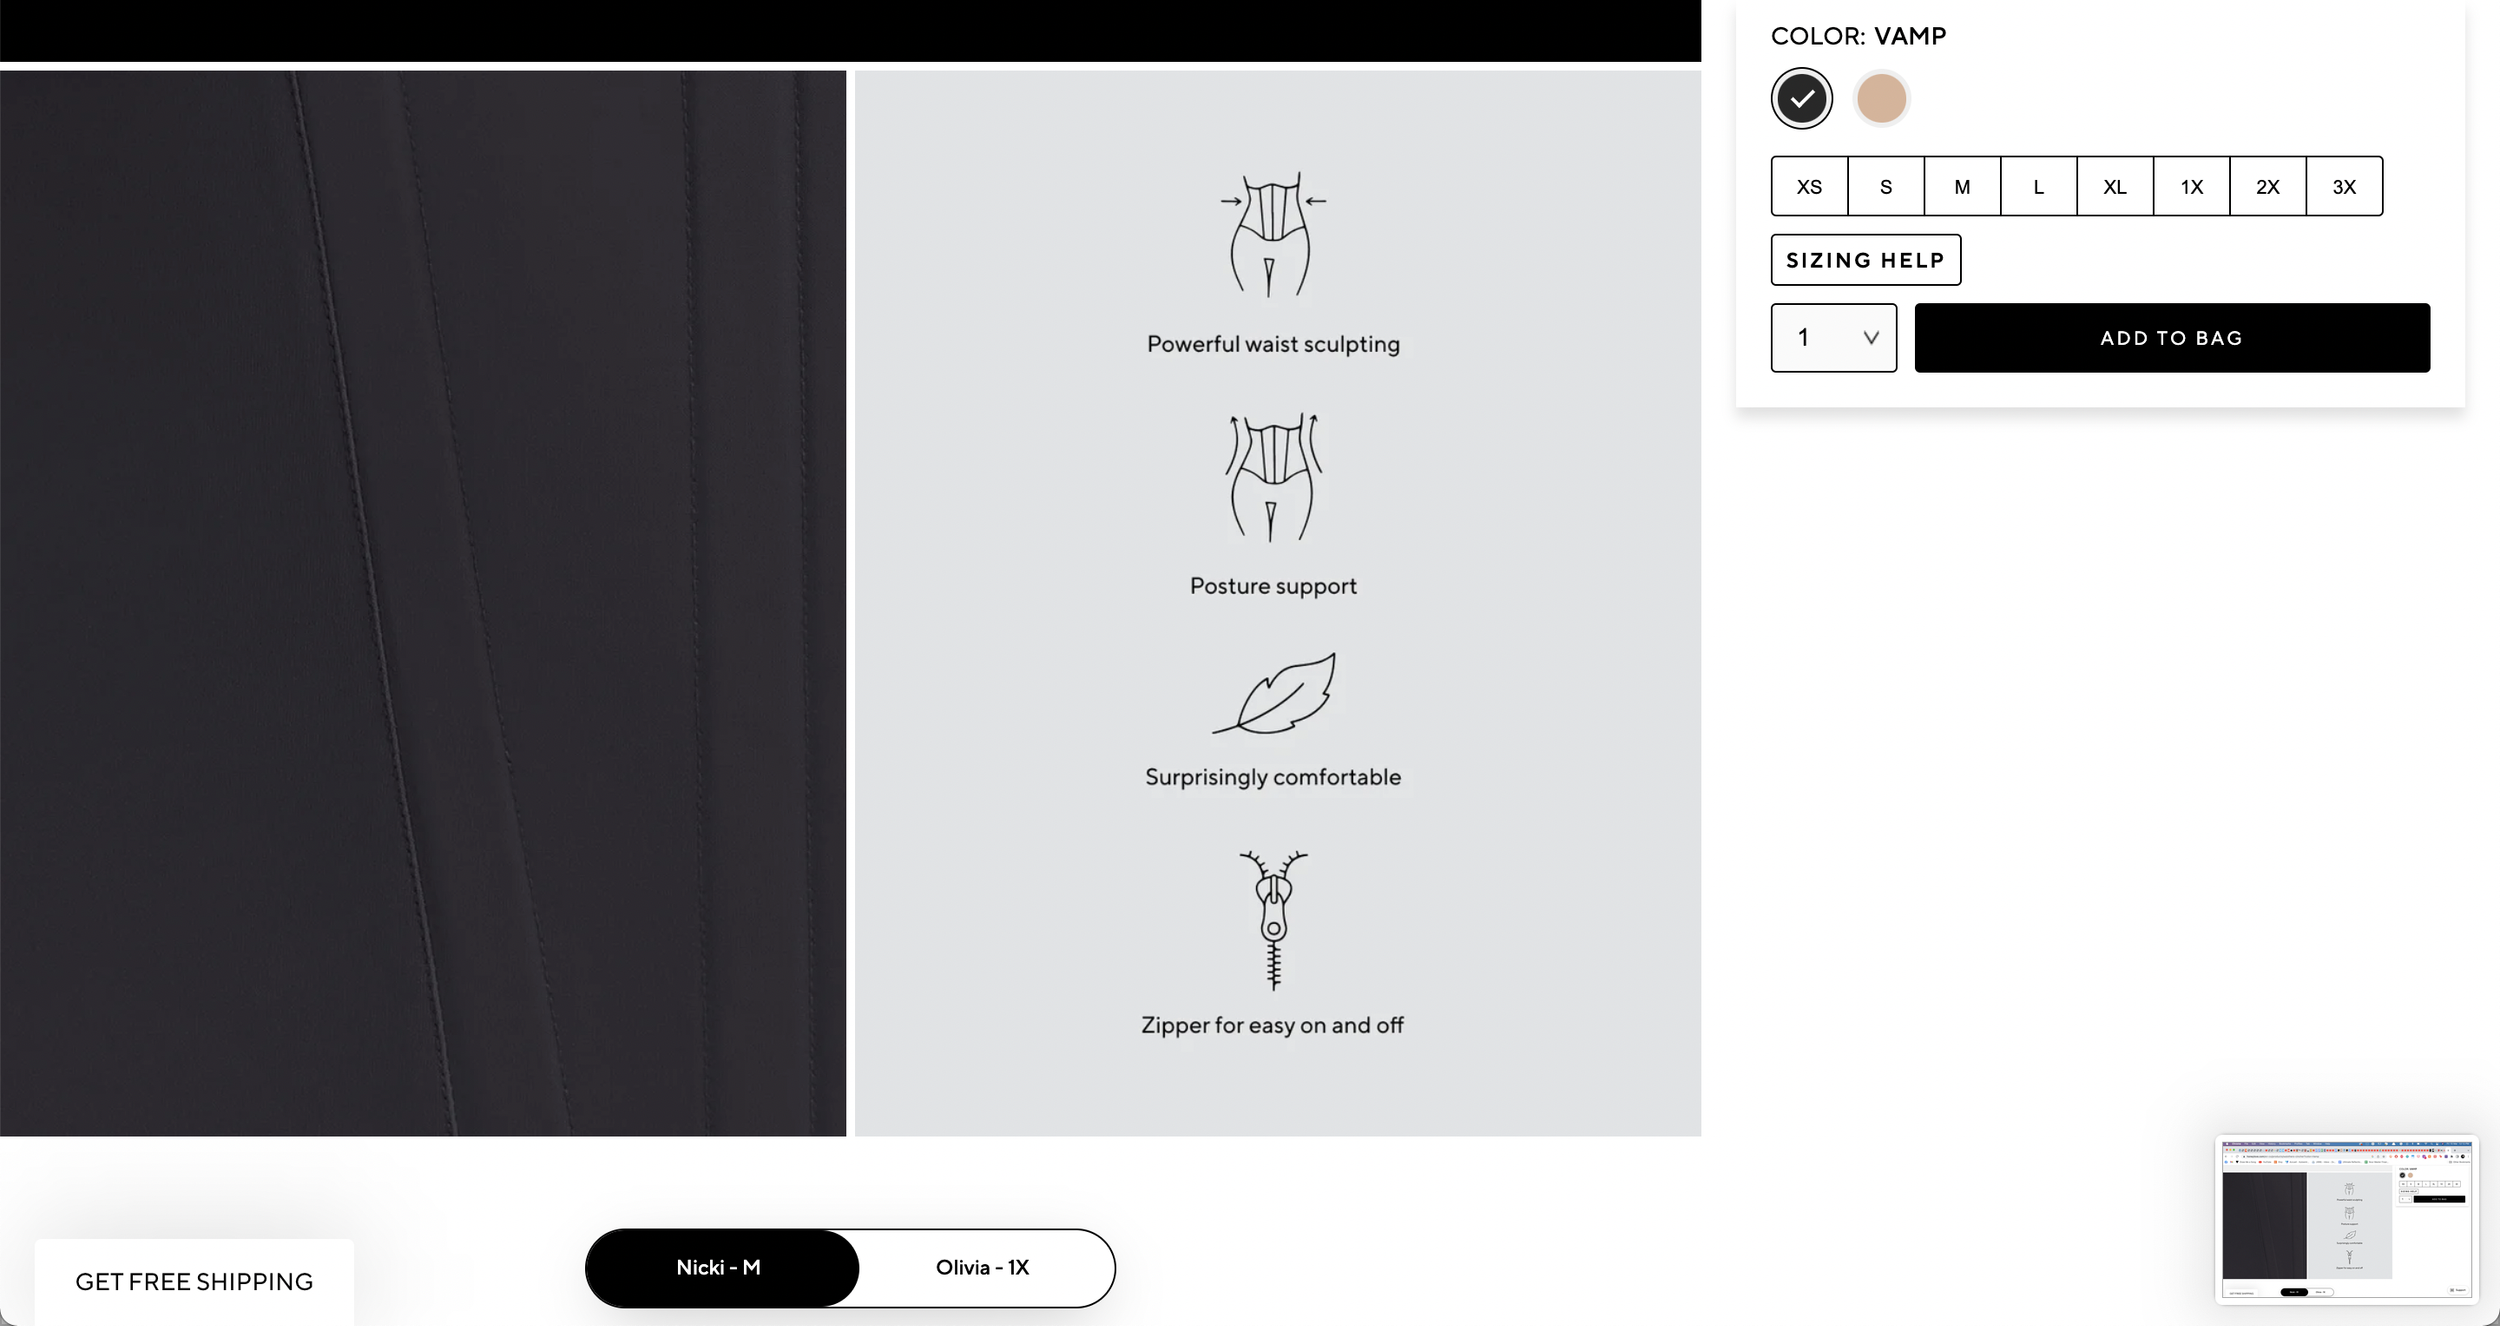Open the black fabric close-up image

(x=423, y=603)
